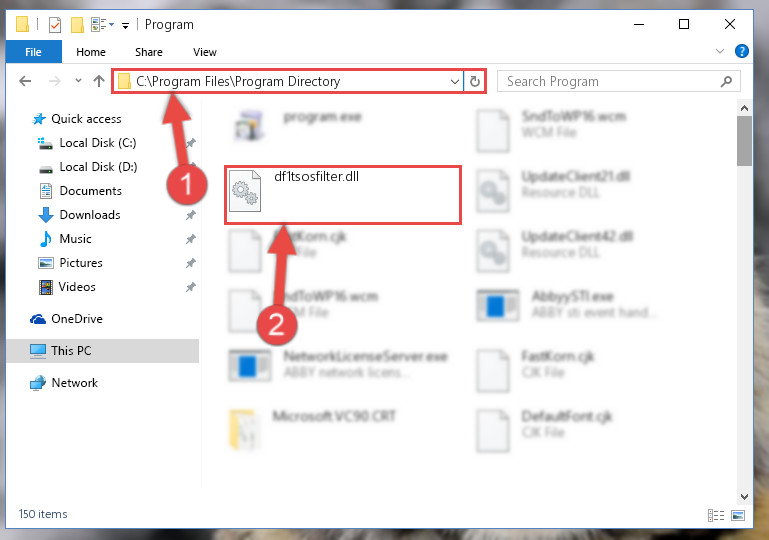This screenshot has width=769, height=540.
Task: Switch to the View tab
Action: [204, 52]
